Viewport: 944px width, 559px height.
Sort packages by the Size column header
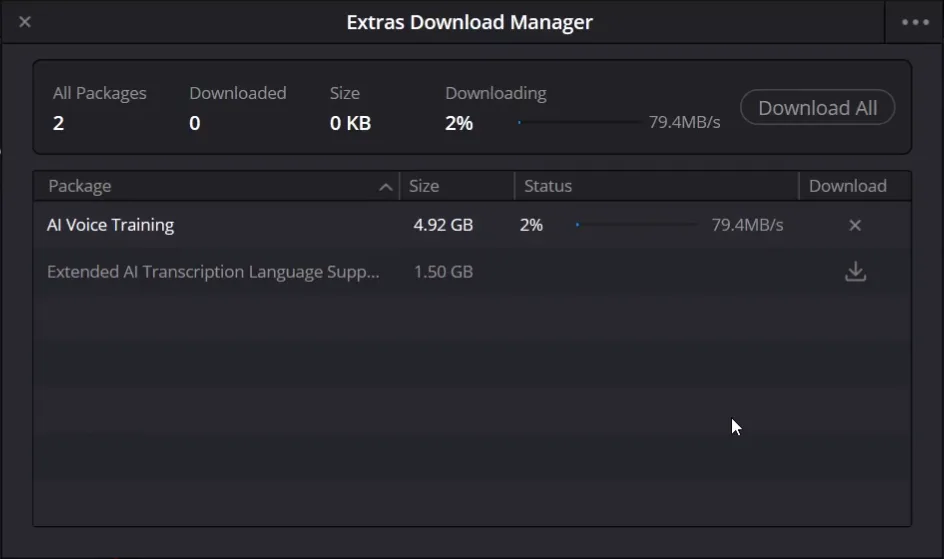click(424, 186)
